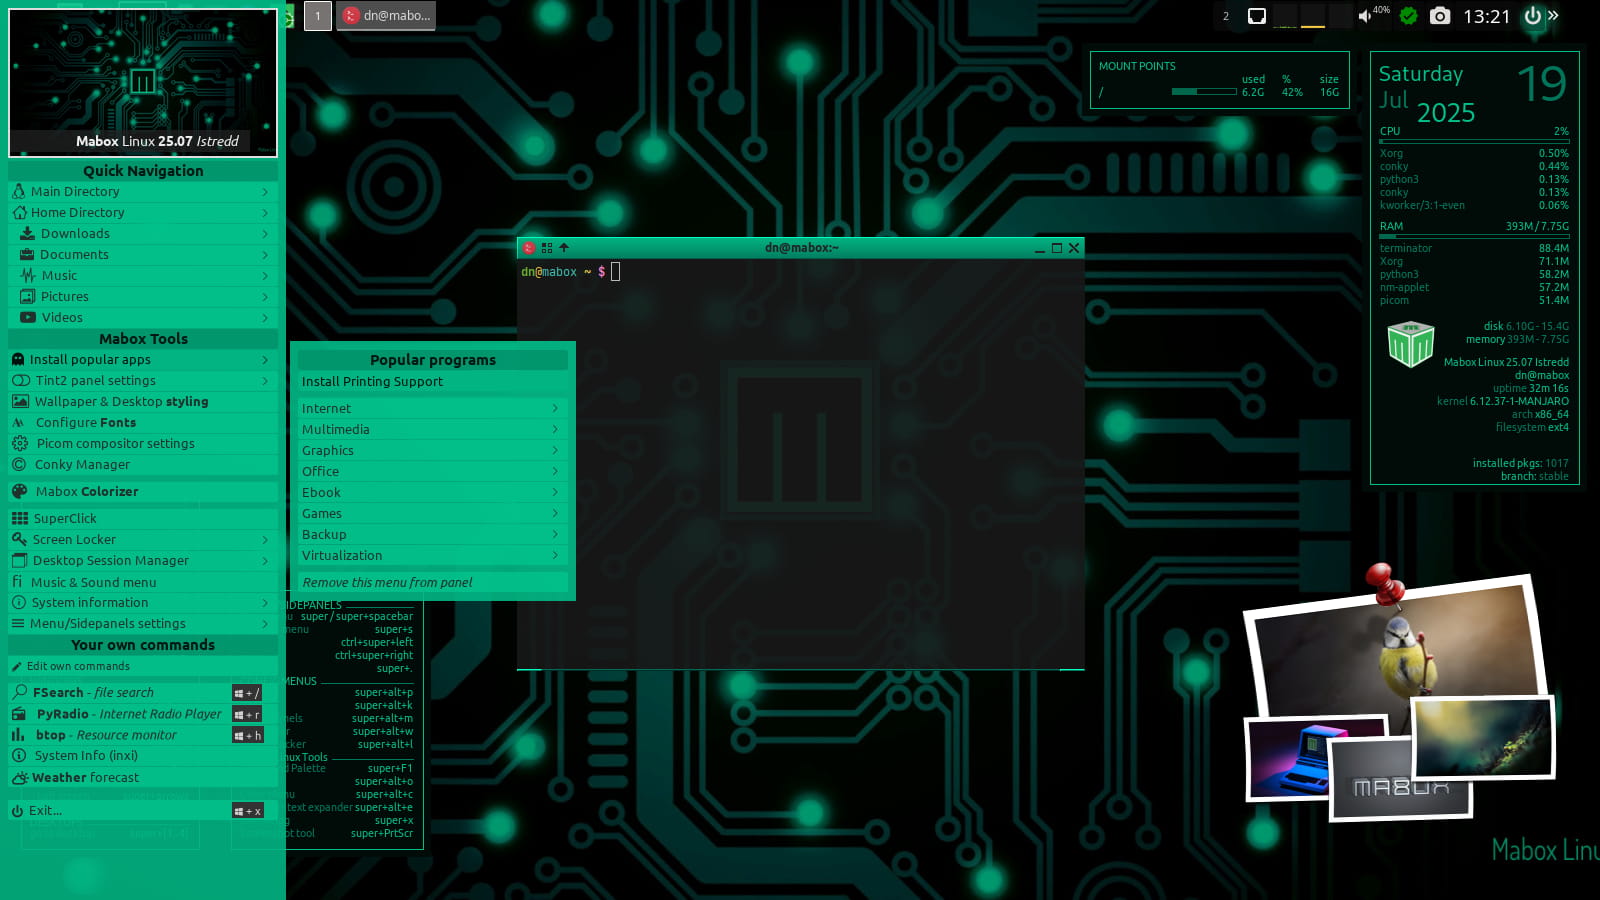The image size is (1600, 900).
Task: Expand the Virtualization category arrow
Action: tap(555, 555)
